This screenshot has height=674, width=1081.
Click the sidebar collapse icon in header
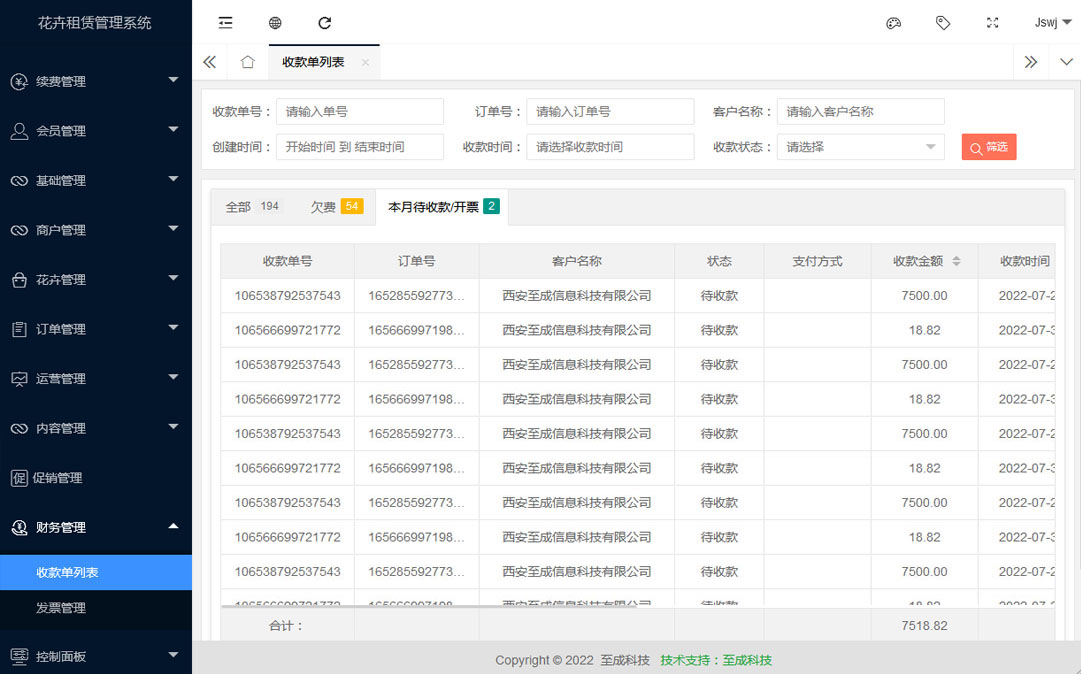click(x=225, y=23)
